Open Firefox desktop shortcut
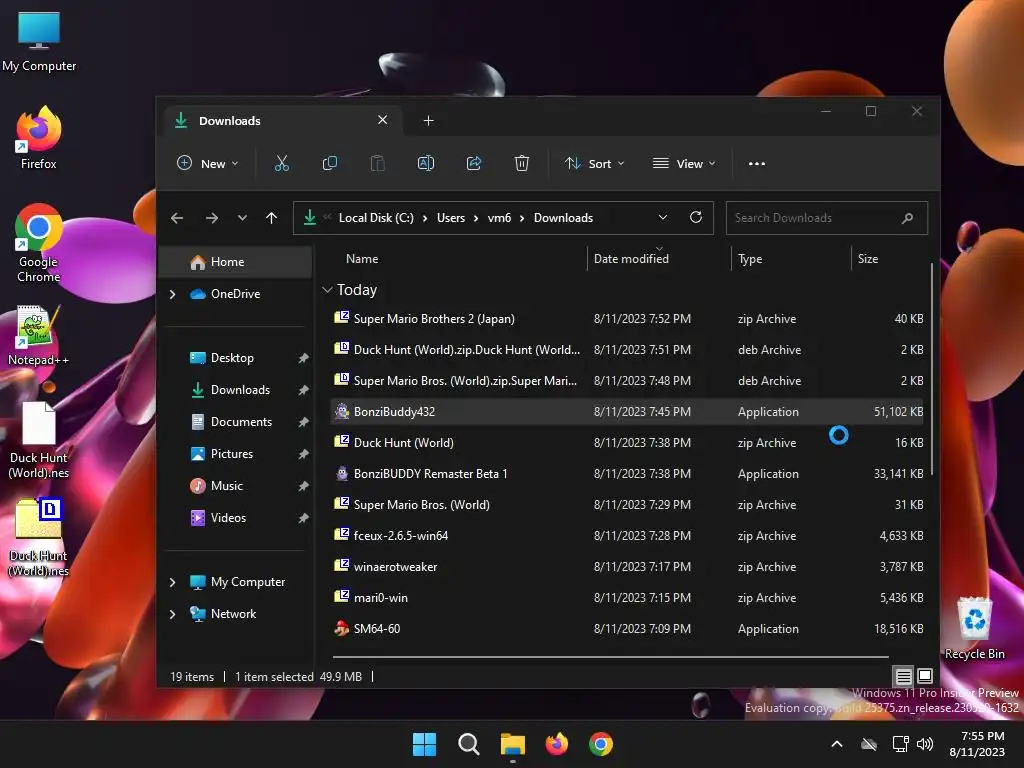The width and height of the screenshot is (1024, 768). (39, 138)
